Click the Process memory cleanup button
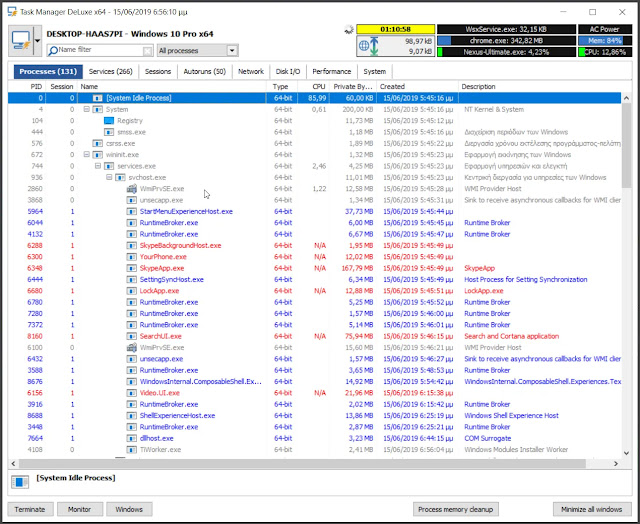640x524 pixels. (456, 509)
